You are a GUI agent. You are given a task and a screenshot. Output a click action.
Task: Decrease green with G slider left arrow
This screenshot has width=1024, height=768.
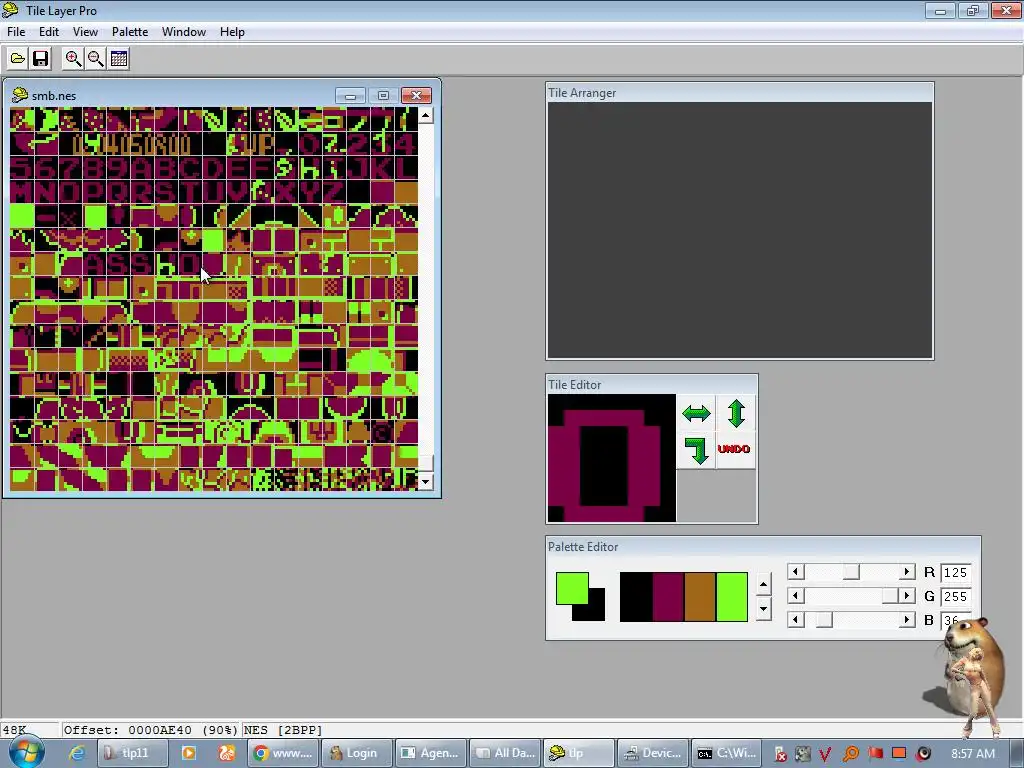(x=795, y=596)
